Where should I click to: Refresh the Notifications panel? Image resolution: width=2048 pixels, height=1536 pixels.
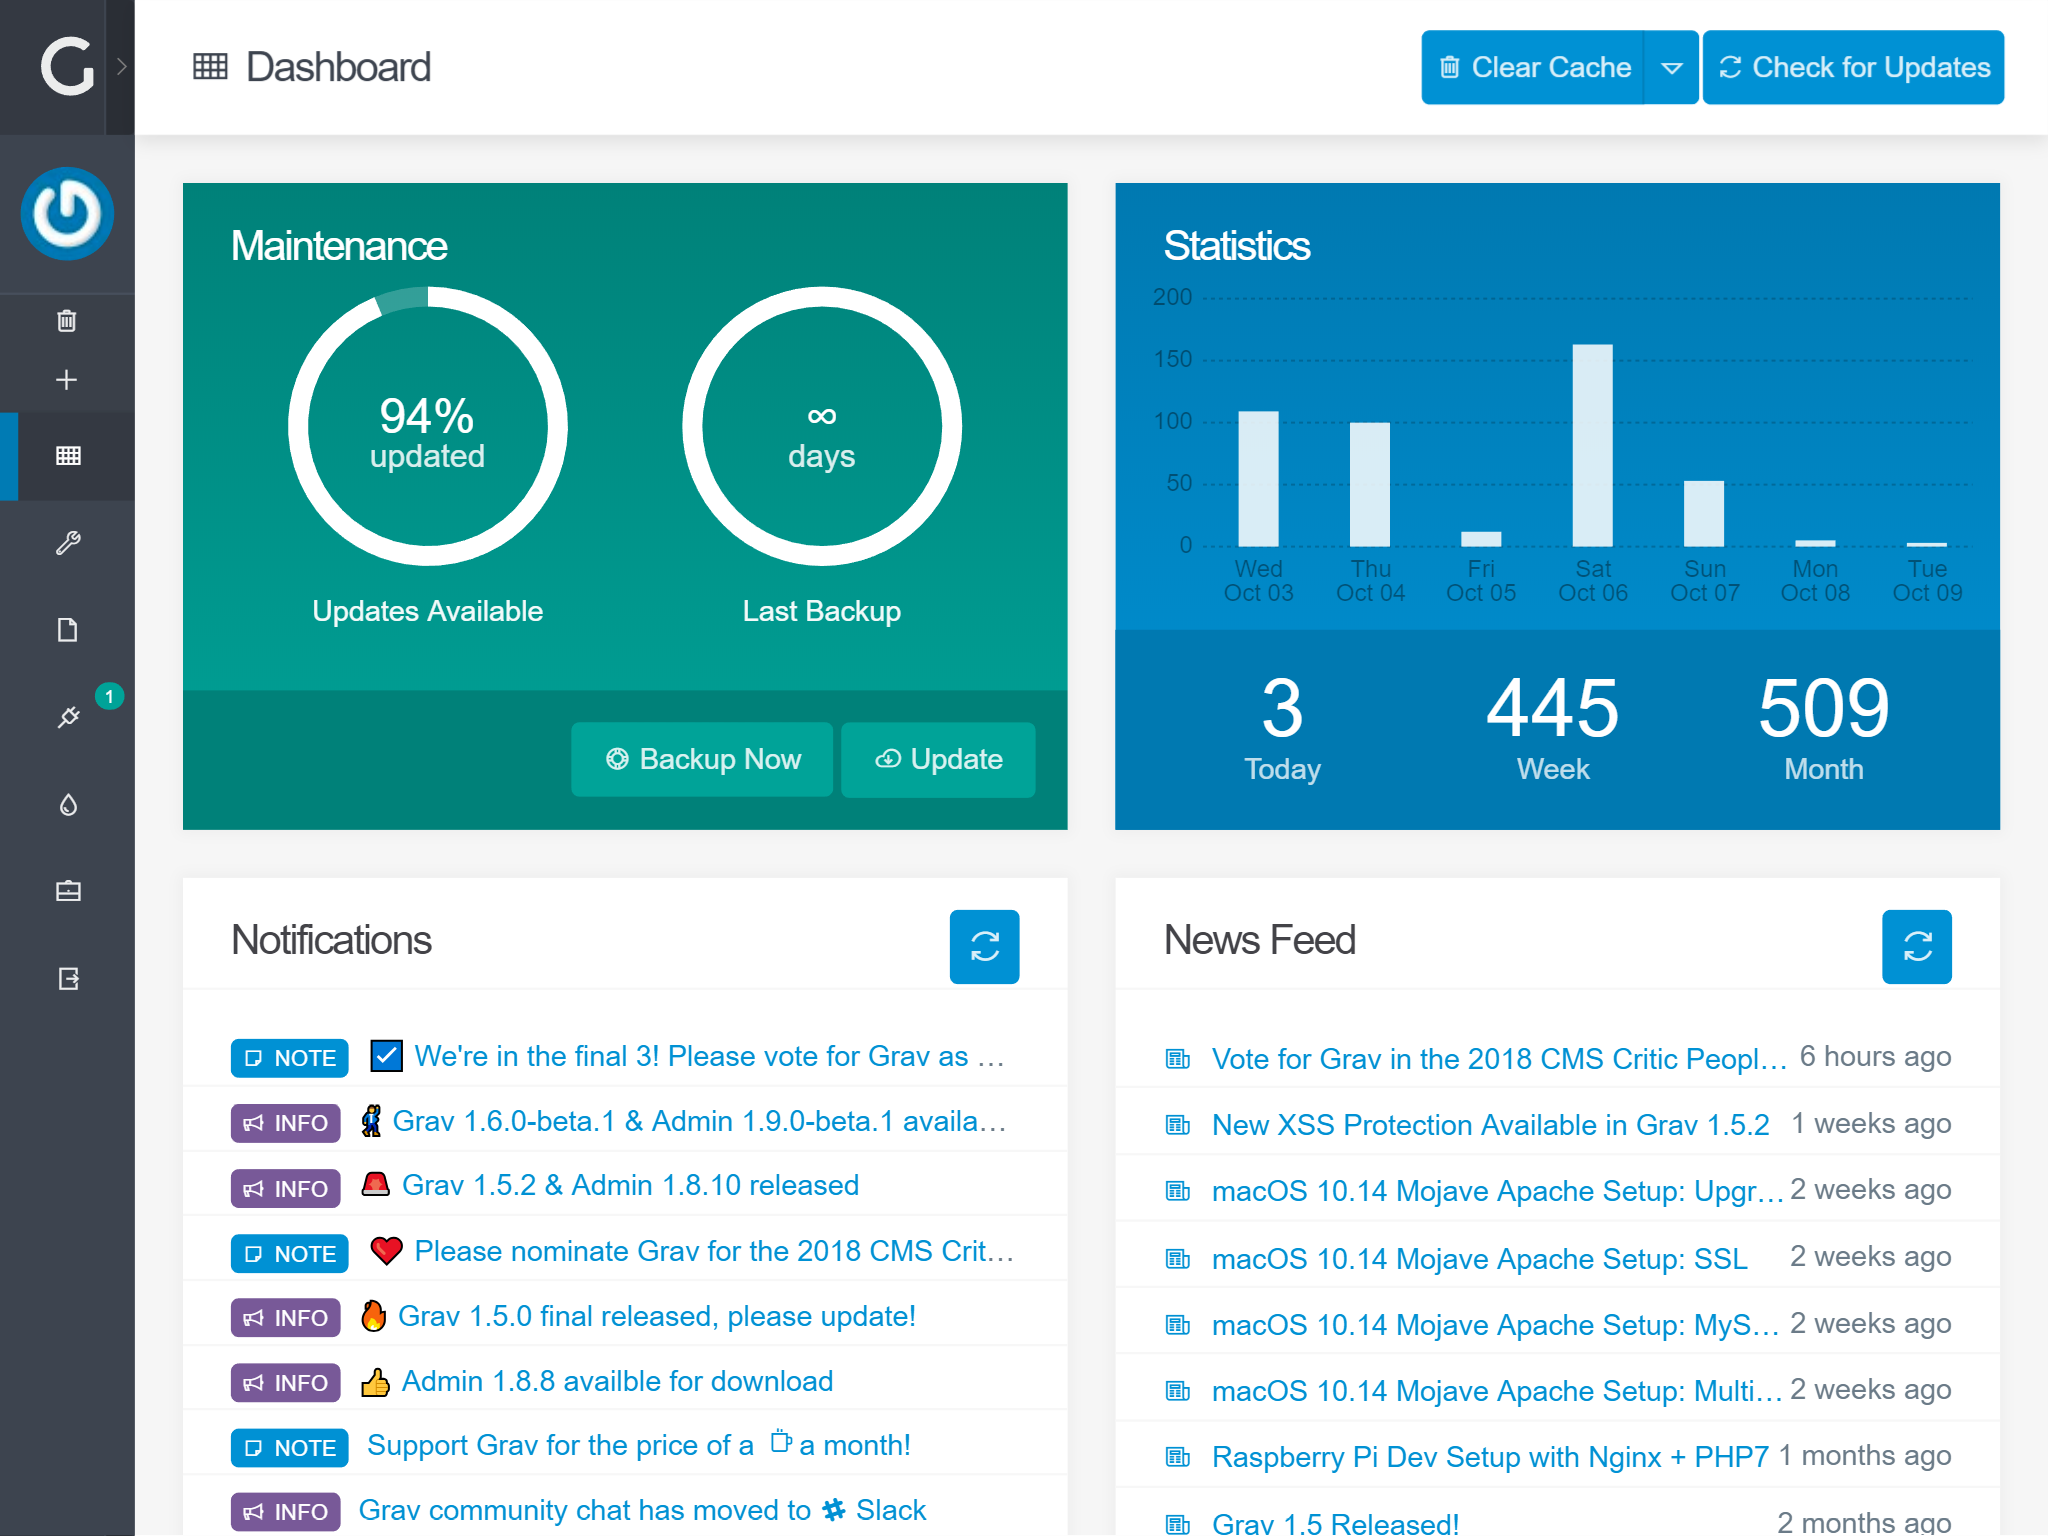pyautogui.click(x=984, y=946)
